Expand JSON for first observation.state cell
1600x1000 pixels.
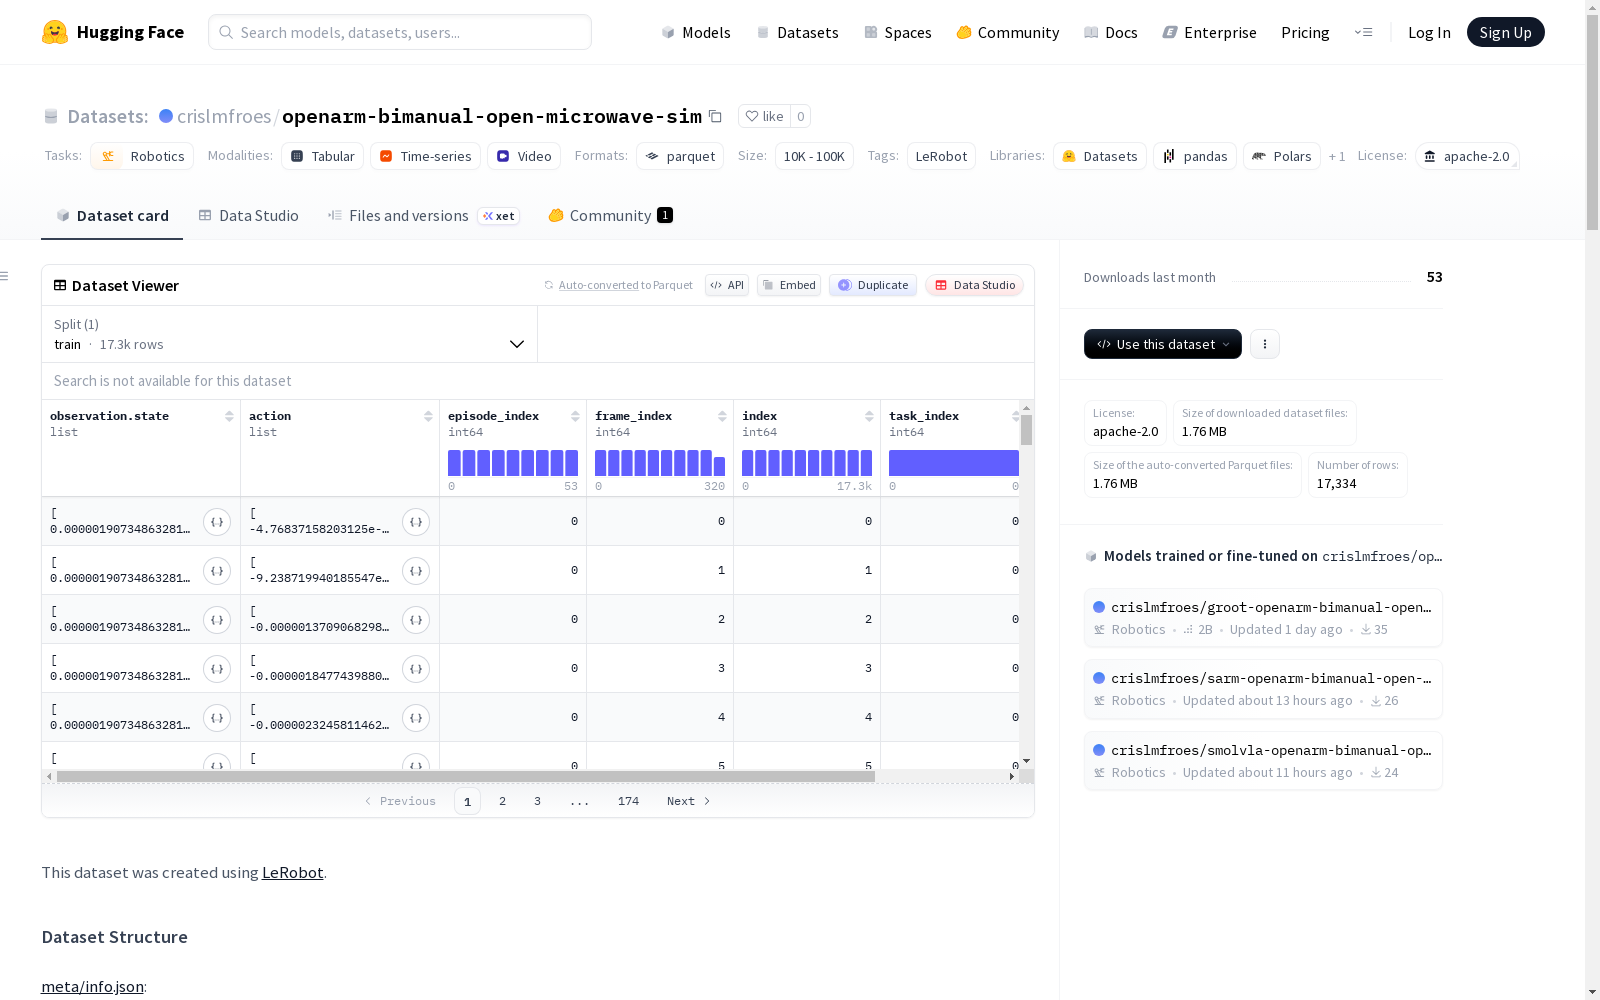[217, 522]
